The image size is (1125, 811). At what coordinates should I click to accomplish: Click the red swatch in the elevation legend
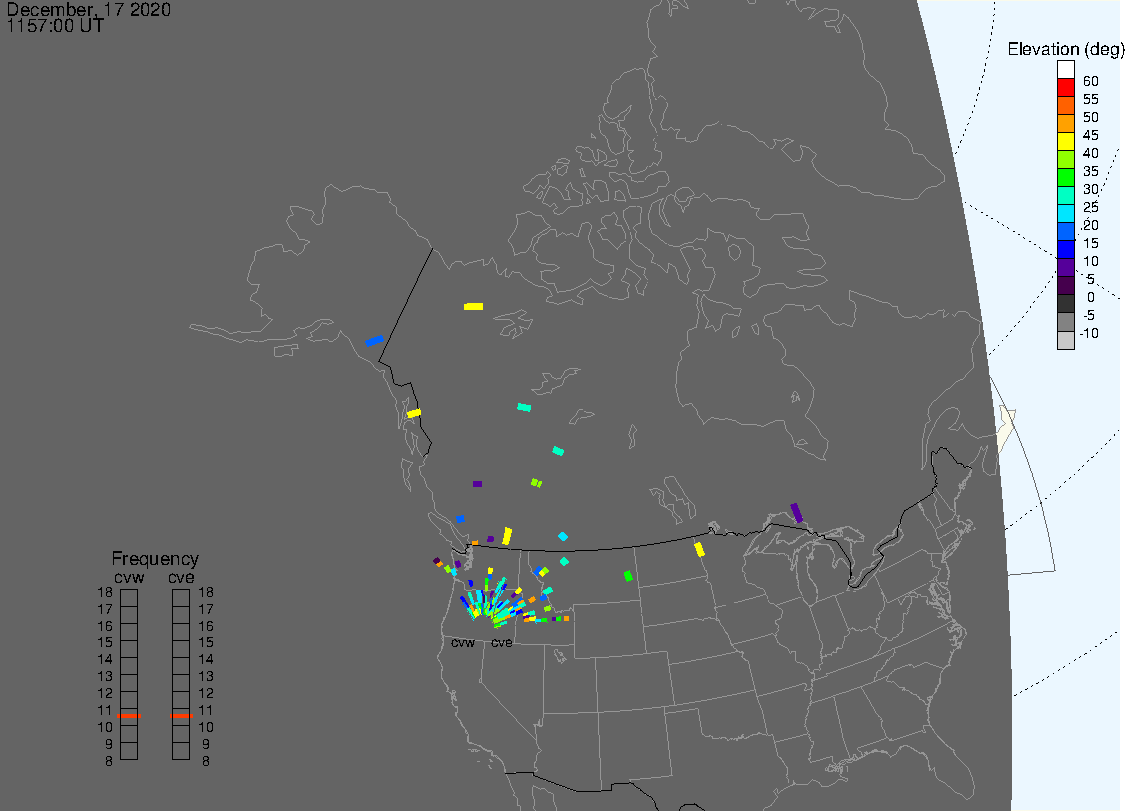tap(1065, 88)
